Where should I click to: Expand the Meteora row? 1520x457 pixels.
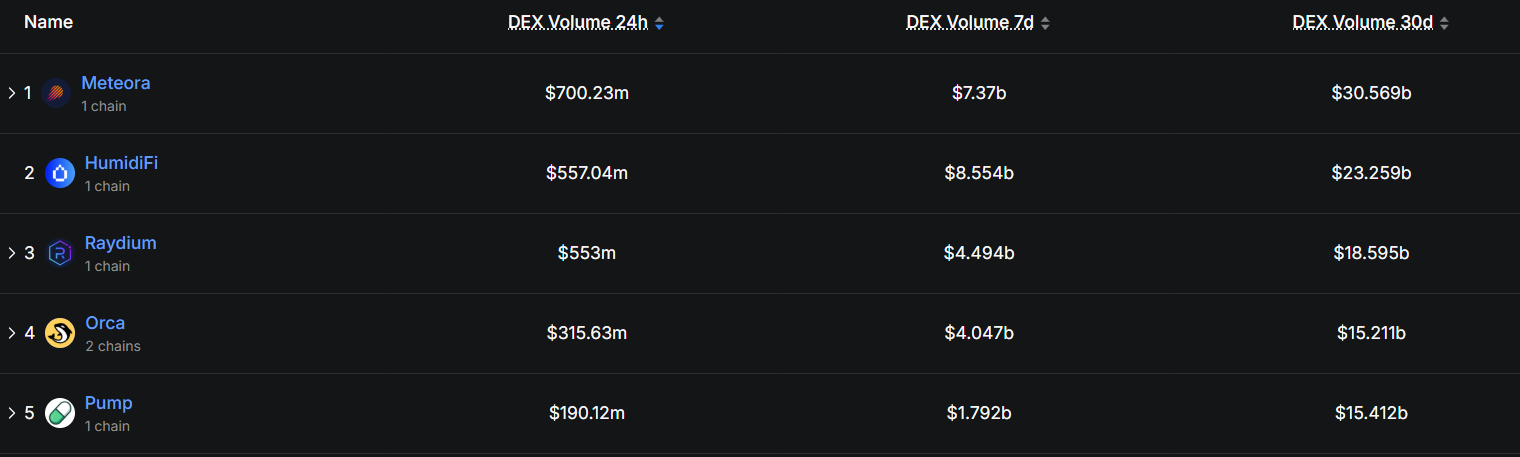(12, 93)
